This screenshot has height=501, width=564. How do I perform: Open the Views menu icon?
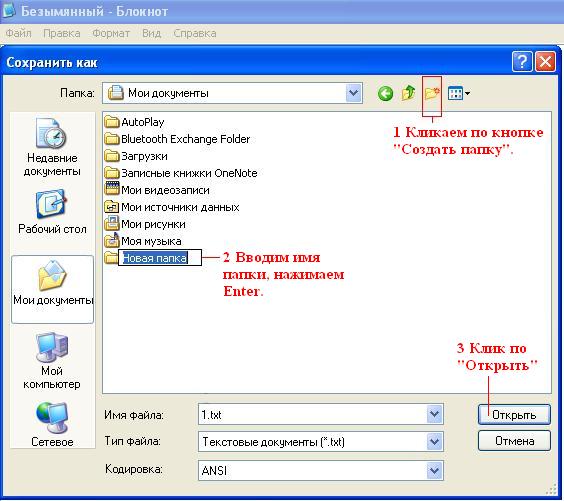coord(459,94)
